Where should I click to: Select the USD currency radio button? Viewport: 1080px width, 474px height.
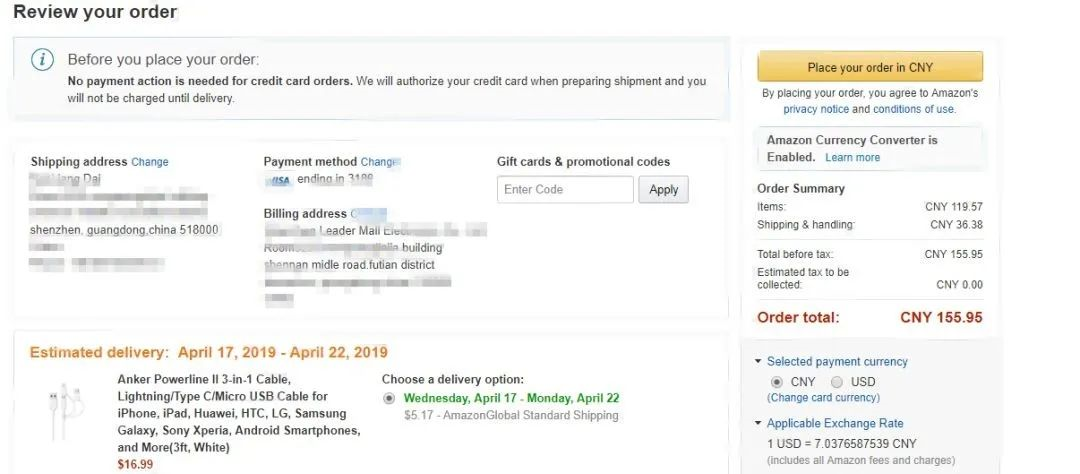836,382
